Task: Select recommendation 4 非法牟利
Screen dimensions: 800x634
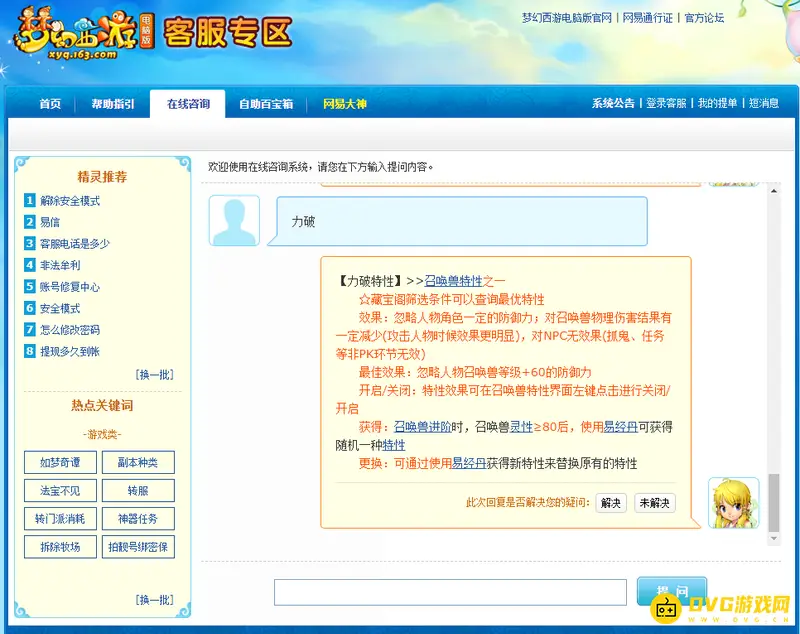Action: pyautogui.click(x=60, y=265)
